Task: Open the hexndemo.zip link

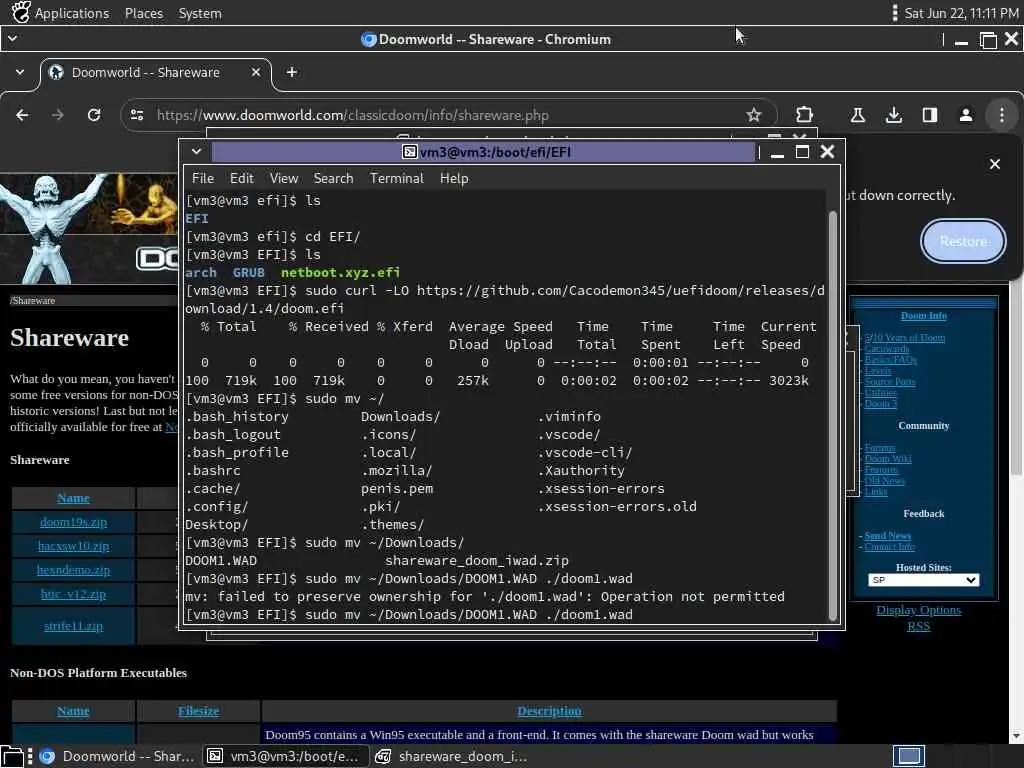Action: [73, 570]
